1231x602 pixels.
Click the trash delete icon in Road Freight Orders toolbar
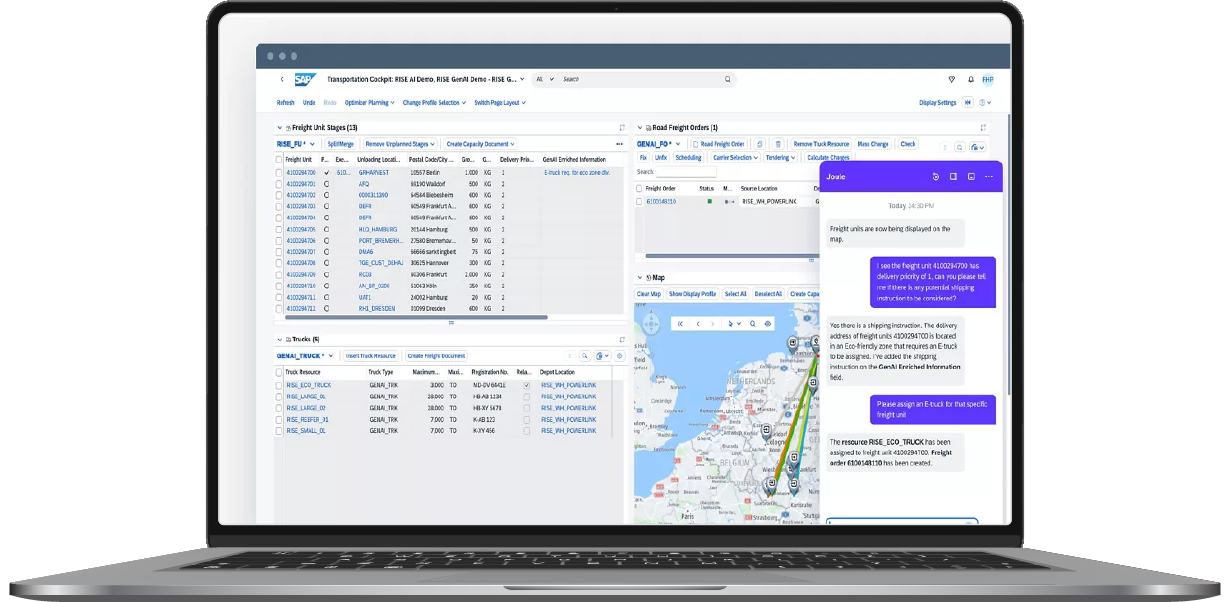point(778,144)
